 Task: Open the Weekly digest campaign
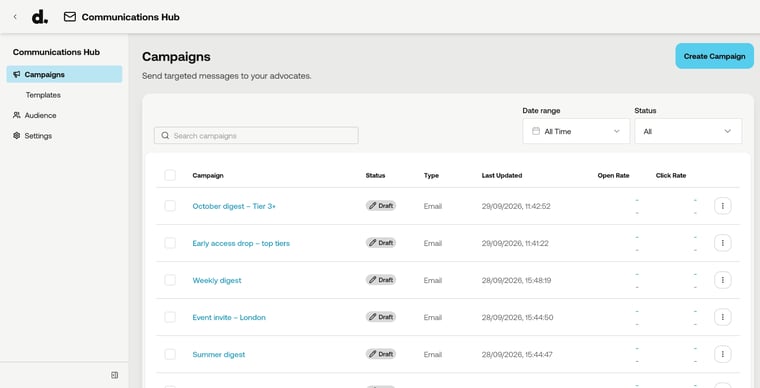pos(217,280)
